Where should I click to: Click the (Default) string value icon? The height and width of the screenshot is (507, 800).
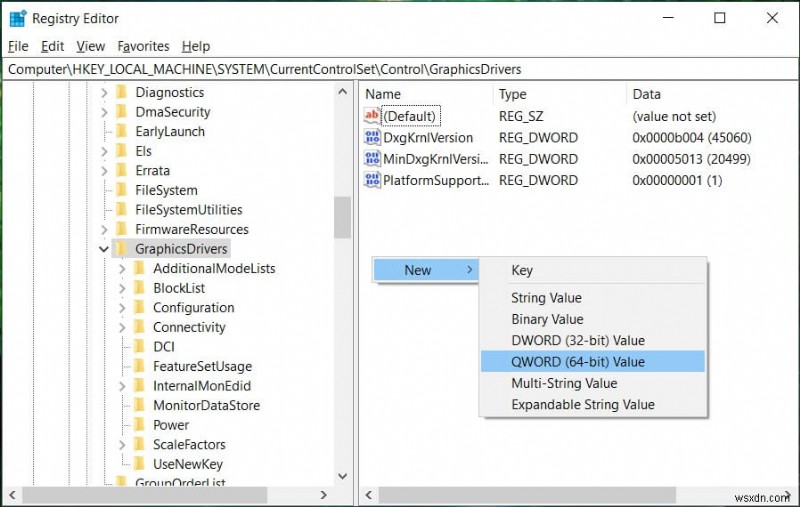(x=372, y=117)
